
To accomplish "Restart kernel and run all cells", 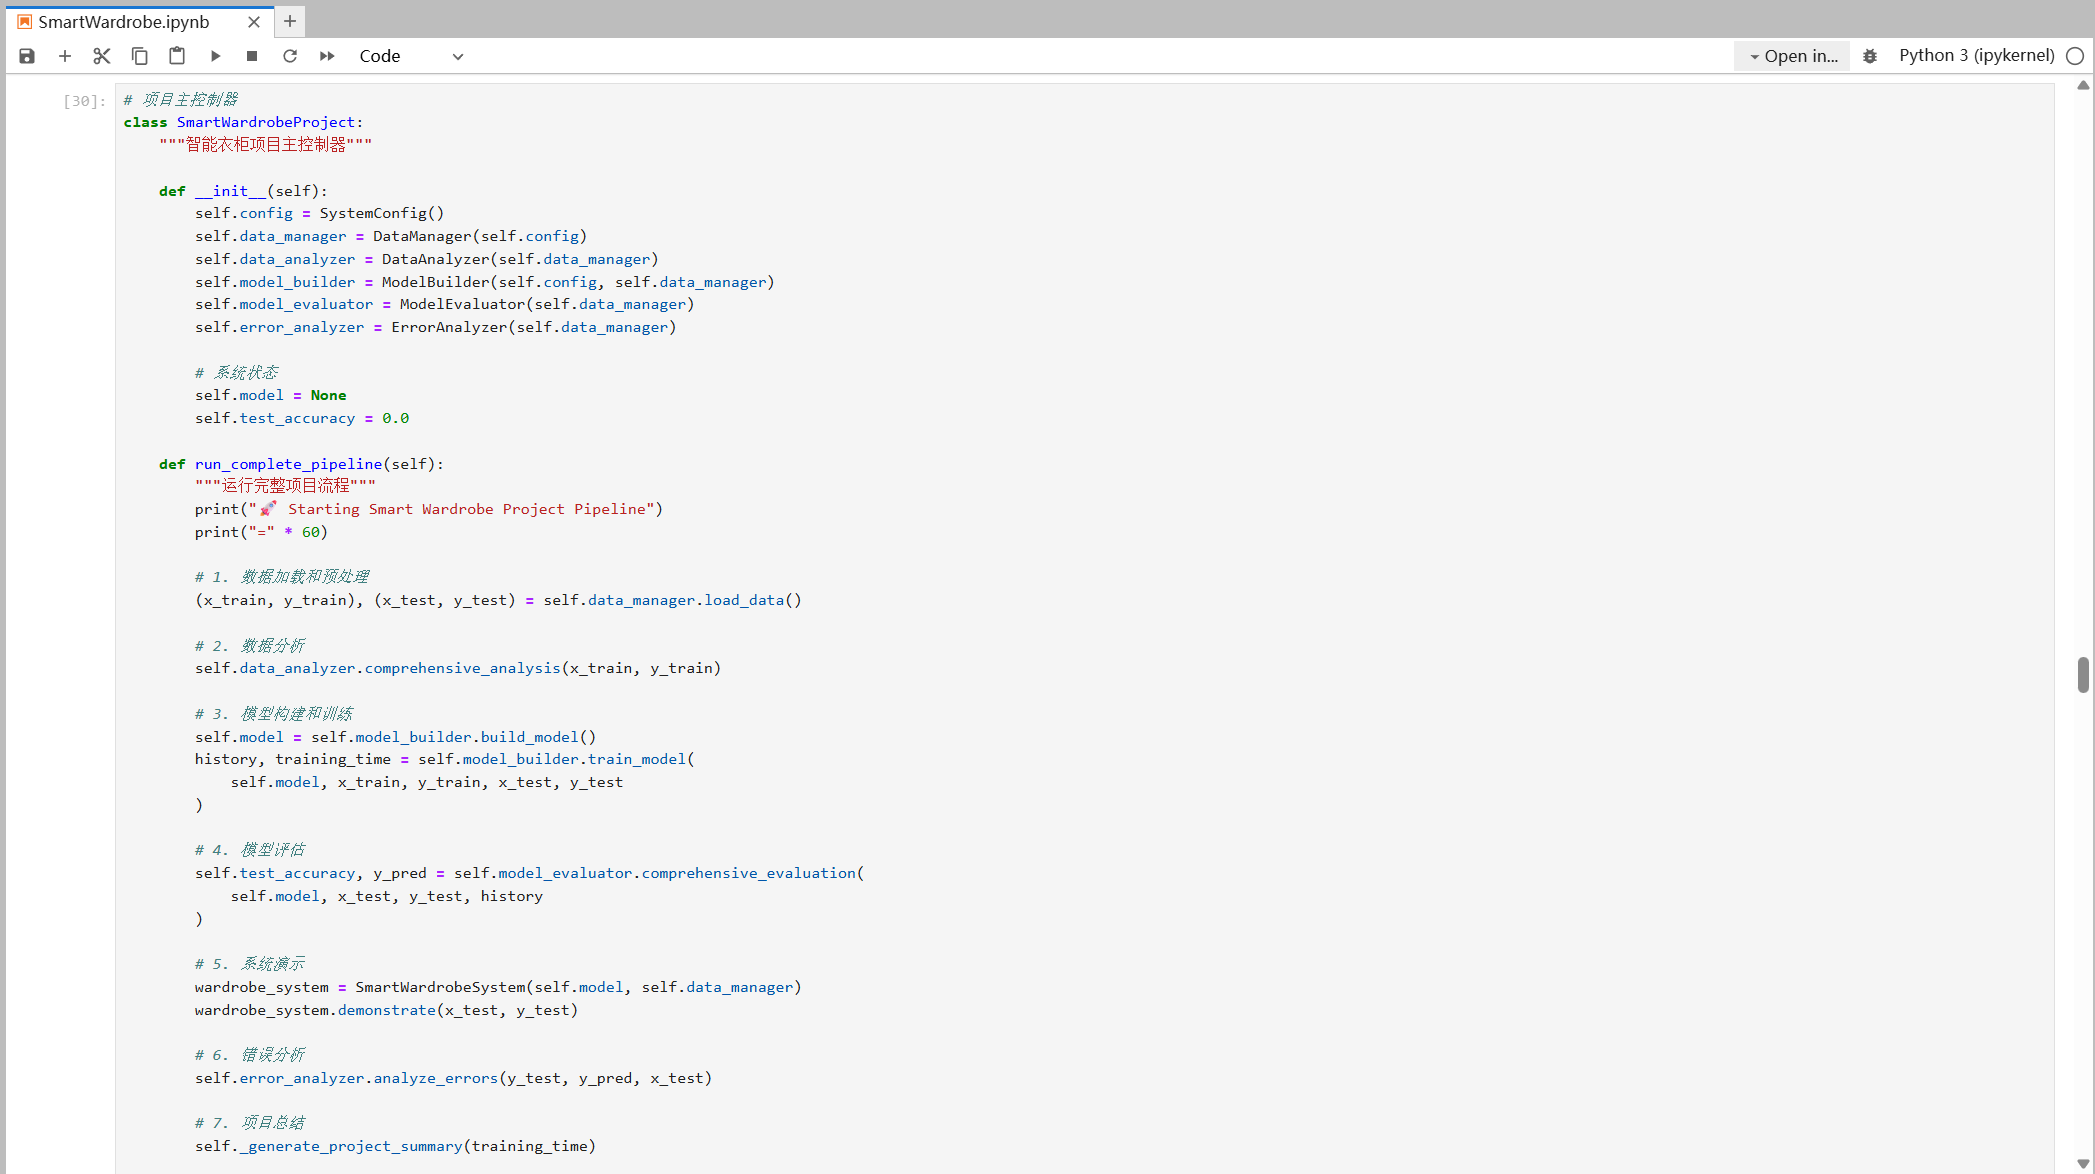I will coord(327,56).
